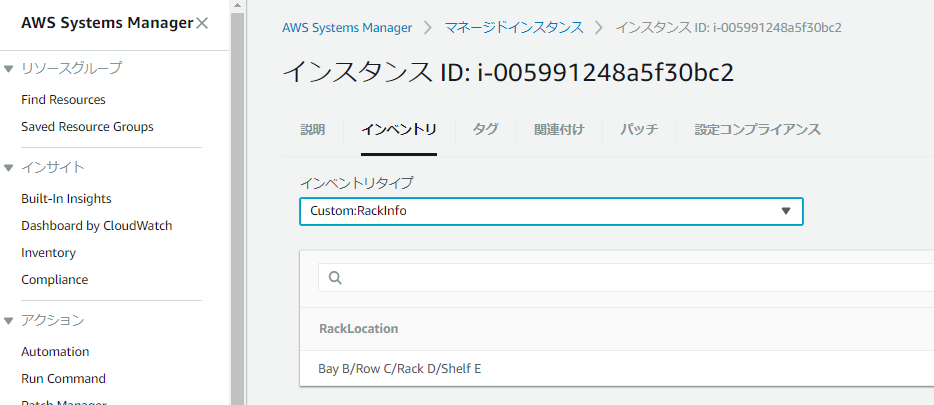This screenshot has height=405, width=934.
Task: Open the Custom:RackInfo inventory type dropdown
Action: click(x=551, y=211)
